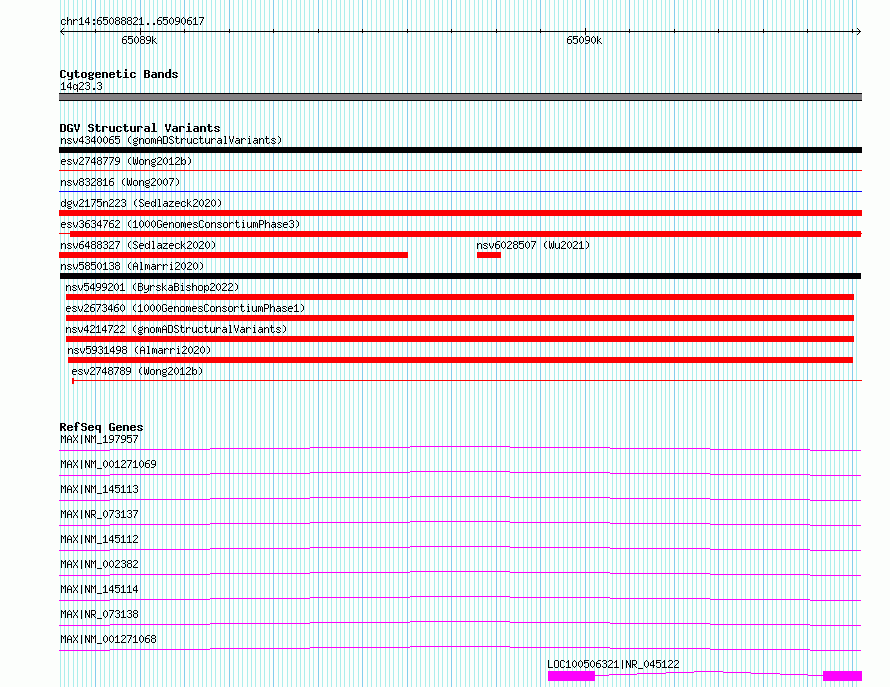Click the 14q23.3 cytogenetic band bar
The height and width of the screenshot is (687, 890).
460,97
